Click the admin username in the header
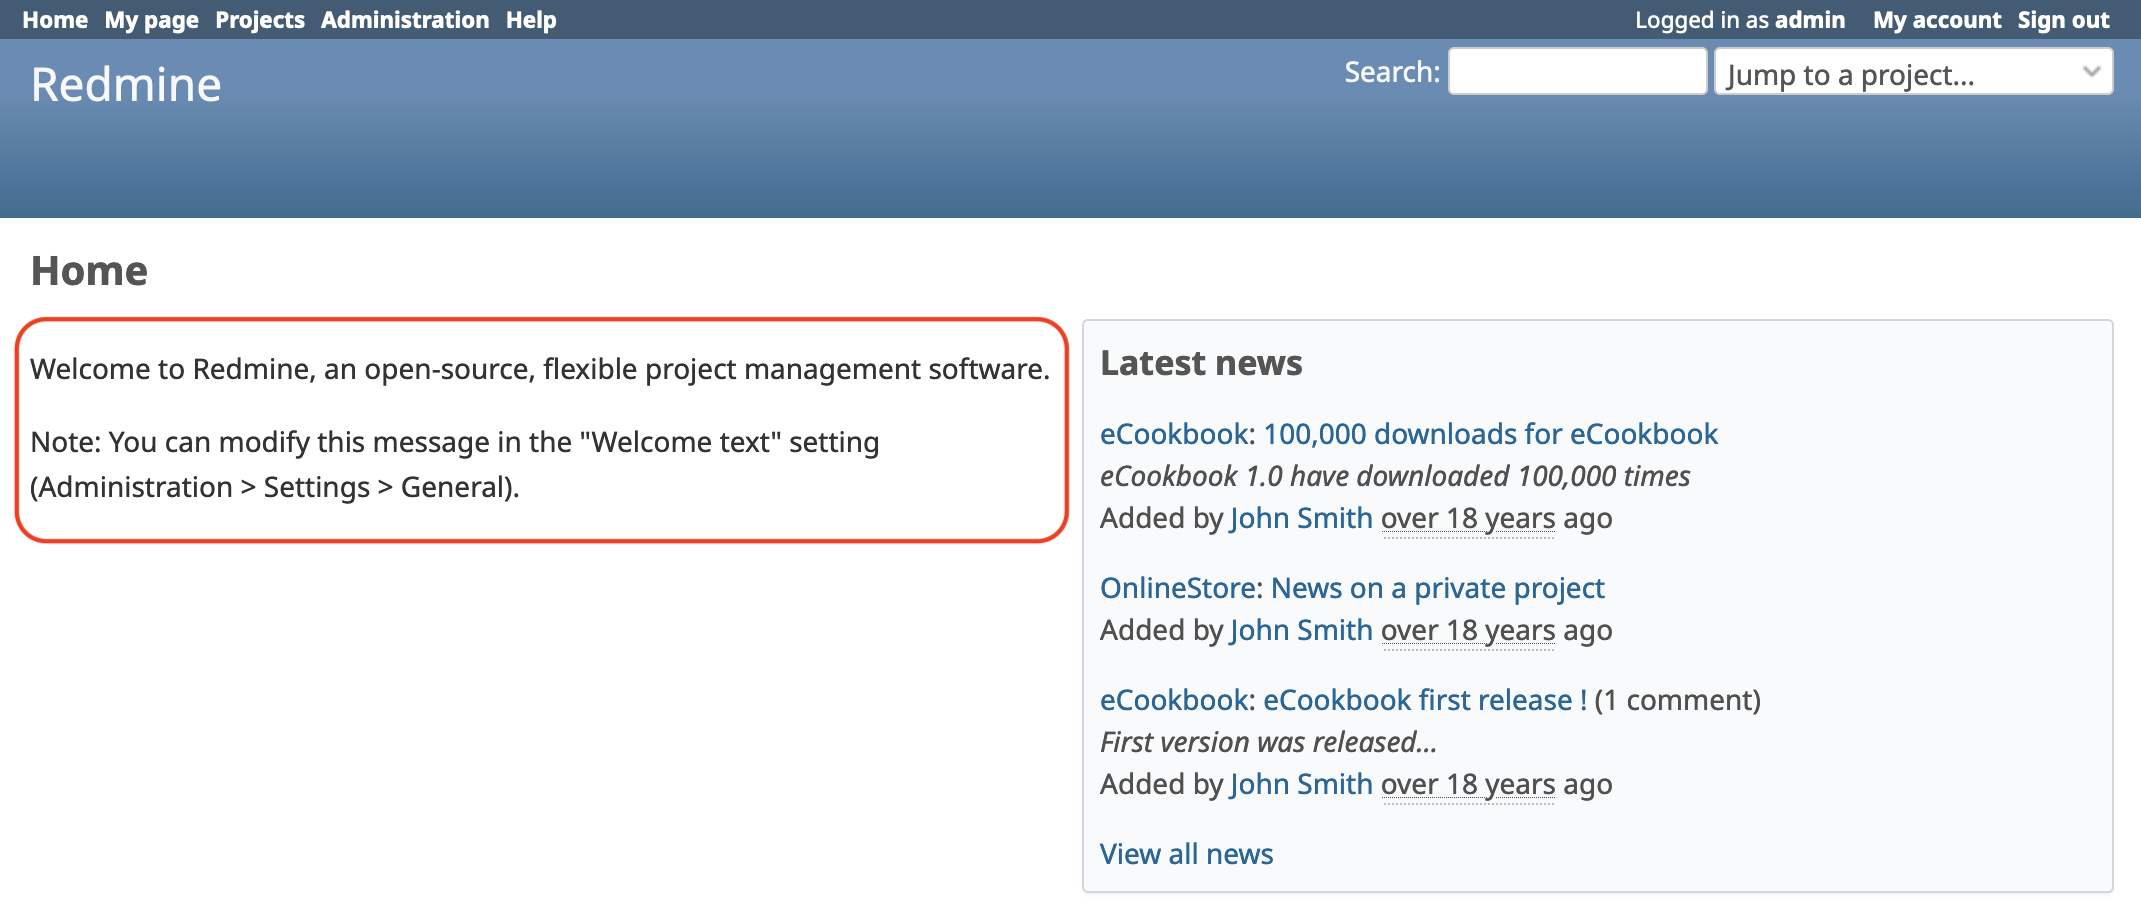This screenshot has height=922, width=2141. (x=1812, y=19)
